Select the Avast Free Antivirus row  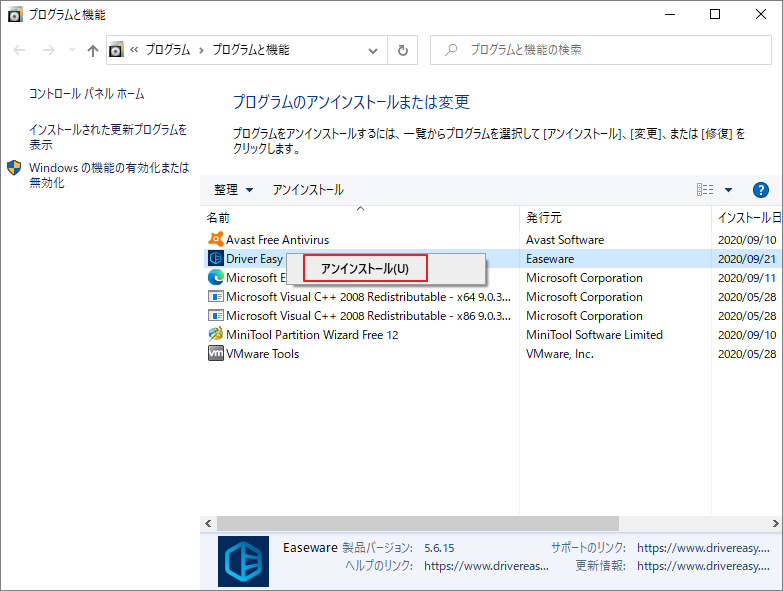[493, 240]
